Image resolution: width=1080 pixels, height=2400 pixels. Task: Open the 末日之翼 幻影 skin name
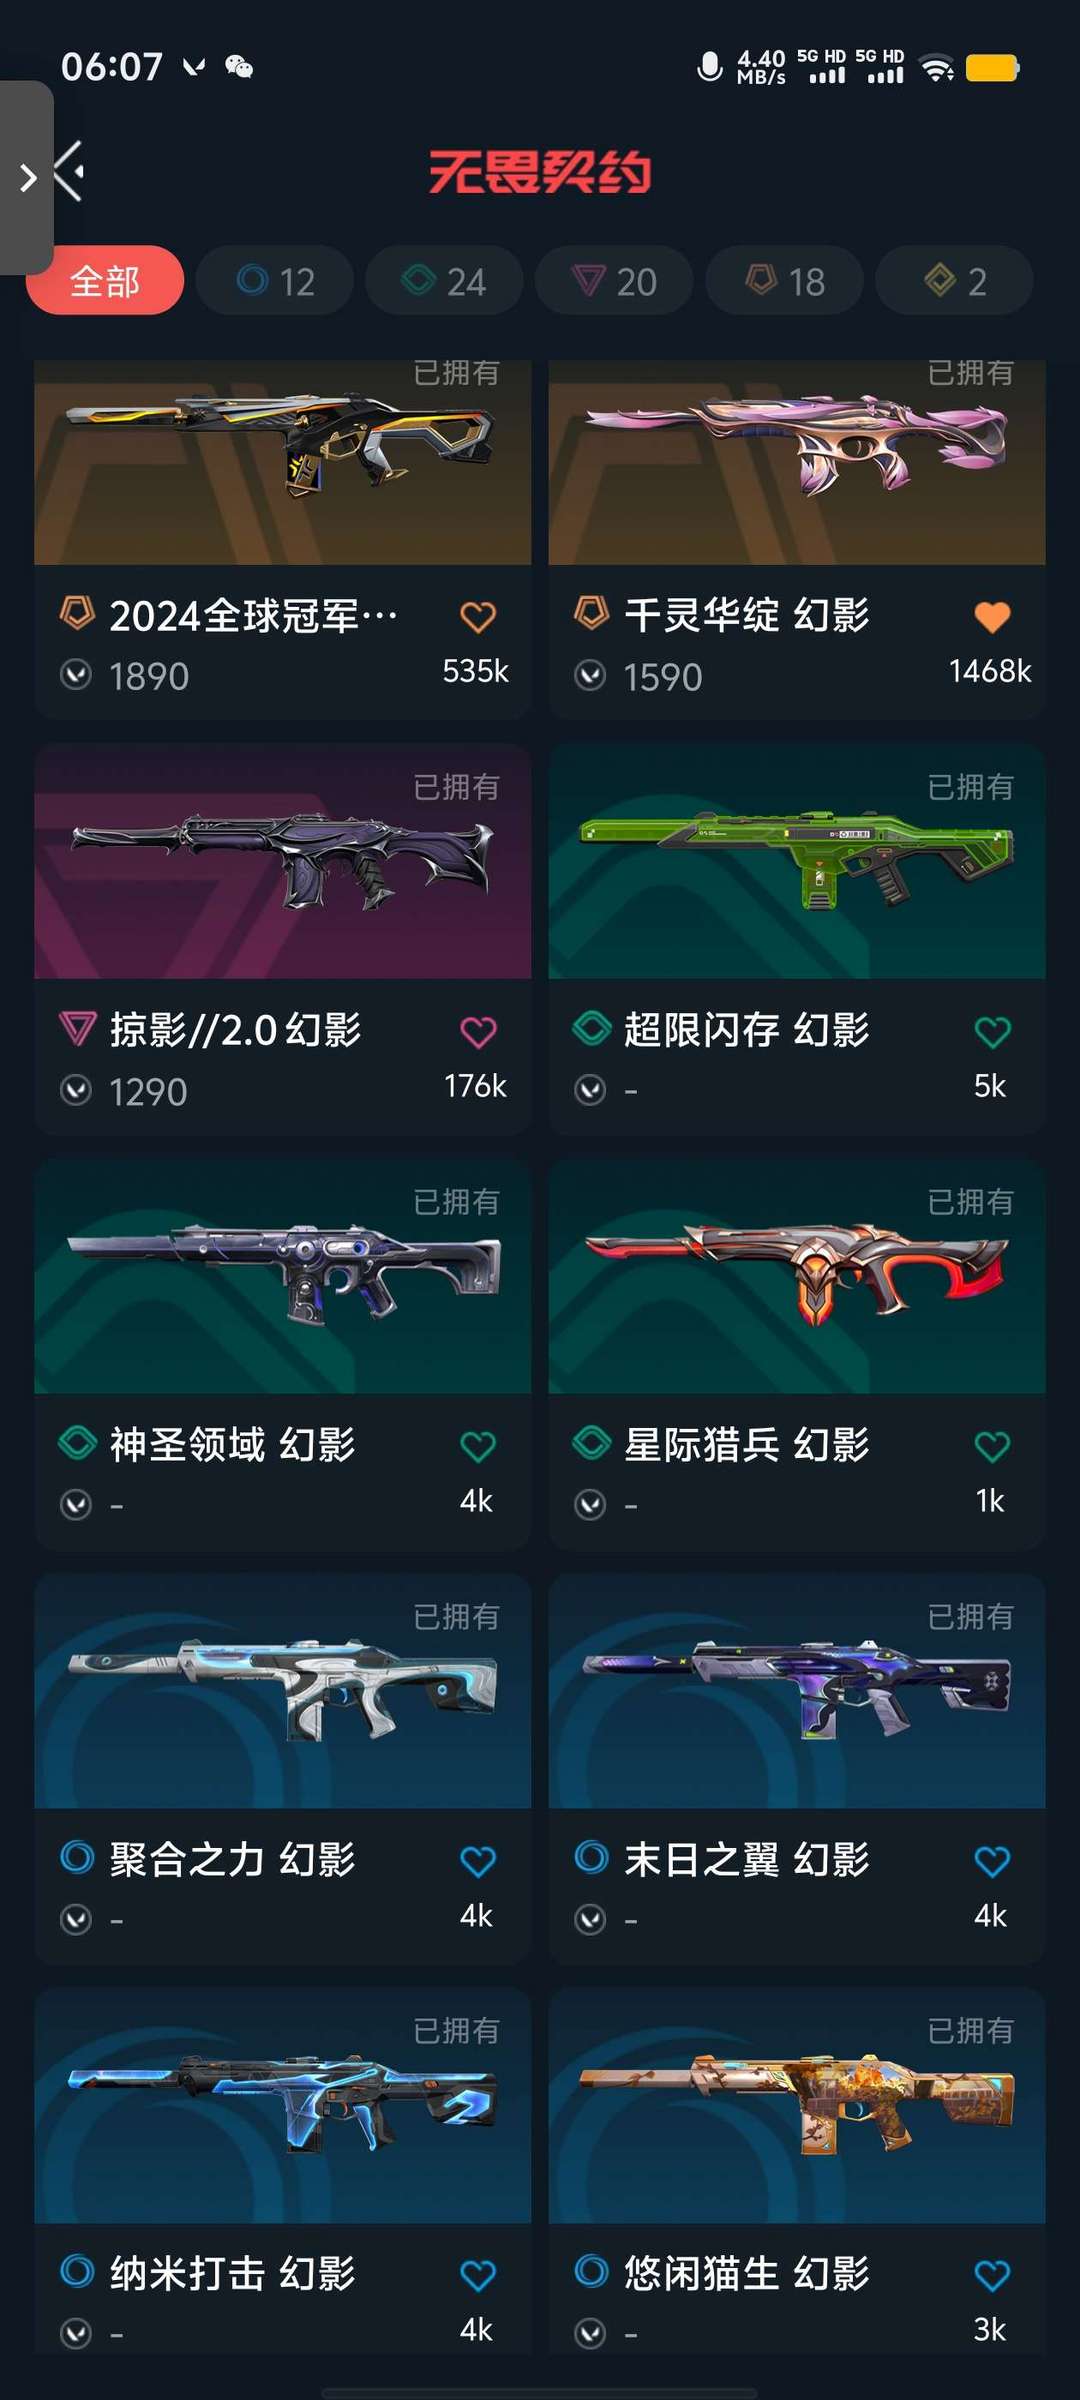(746, 1860)
